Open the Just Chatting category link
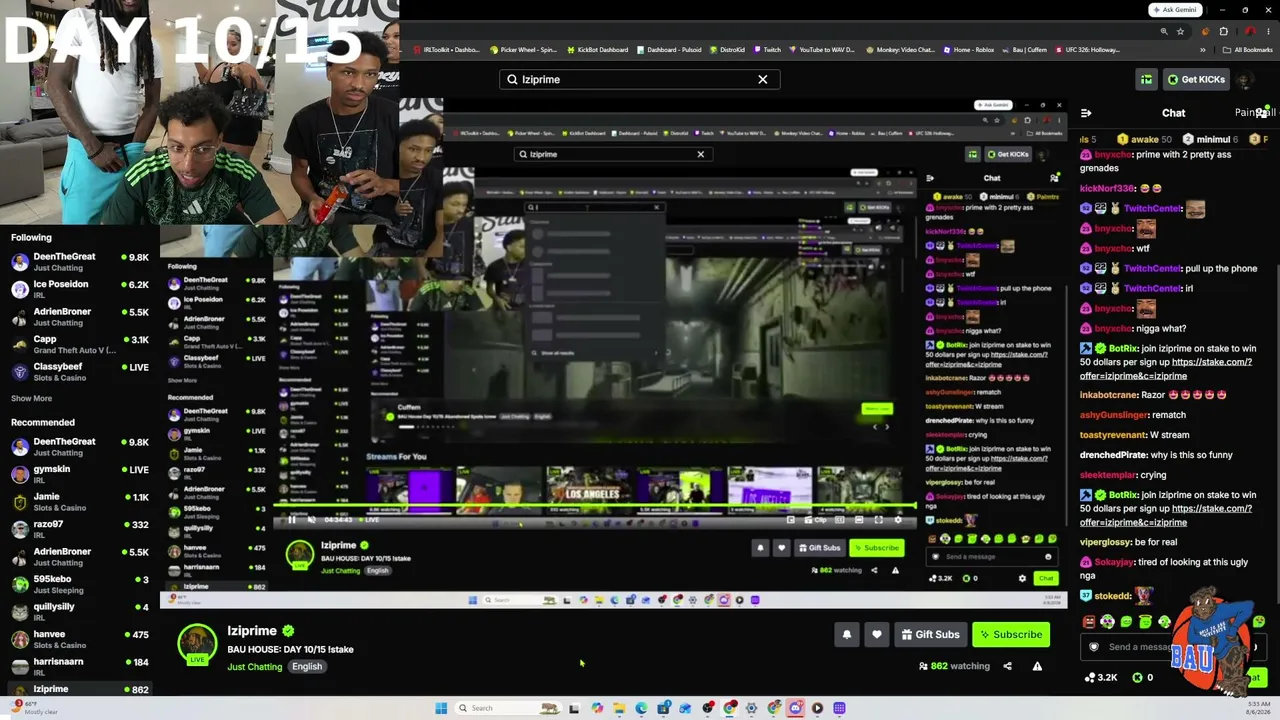 point(255,667)
